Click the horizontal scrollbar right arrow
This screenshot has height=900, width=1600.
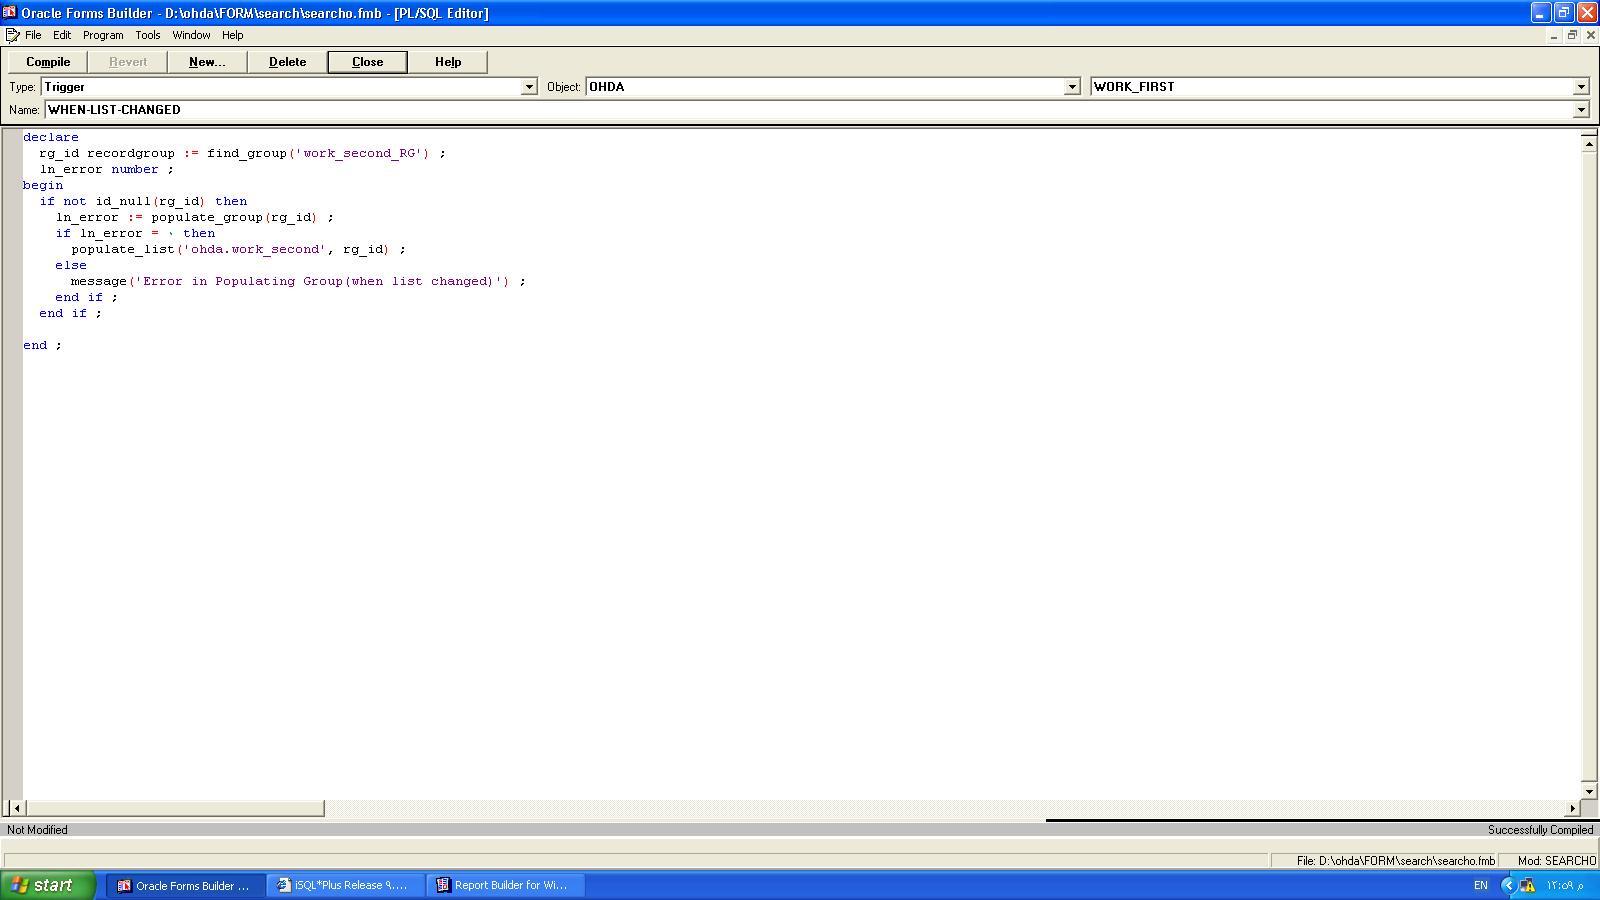(x=1572, y=808)
